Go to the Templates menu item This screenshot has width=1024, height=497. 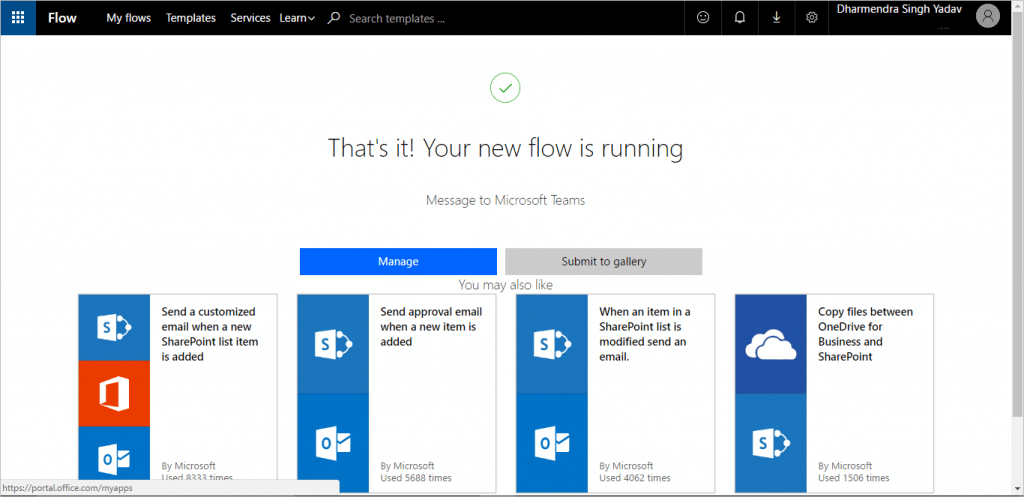pos(190,18)
